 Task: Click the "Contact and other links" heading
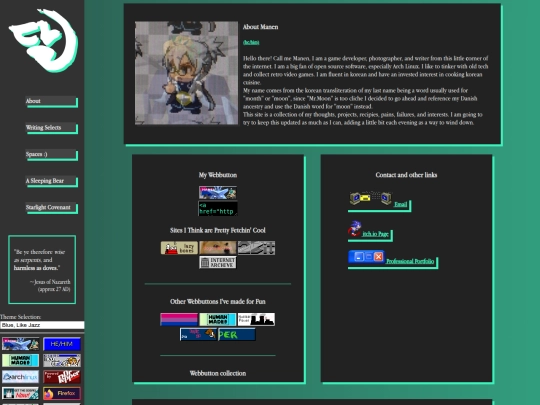[406, 175]
